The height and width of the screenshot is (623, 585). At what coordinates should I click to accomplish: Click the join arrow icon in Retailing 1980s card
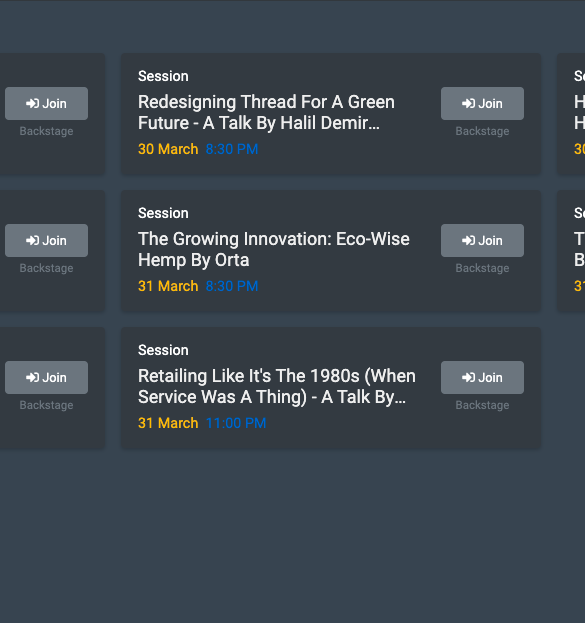[x=469, y=377]
